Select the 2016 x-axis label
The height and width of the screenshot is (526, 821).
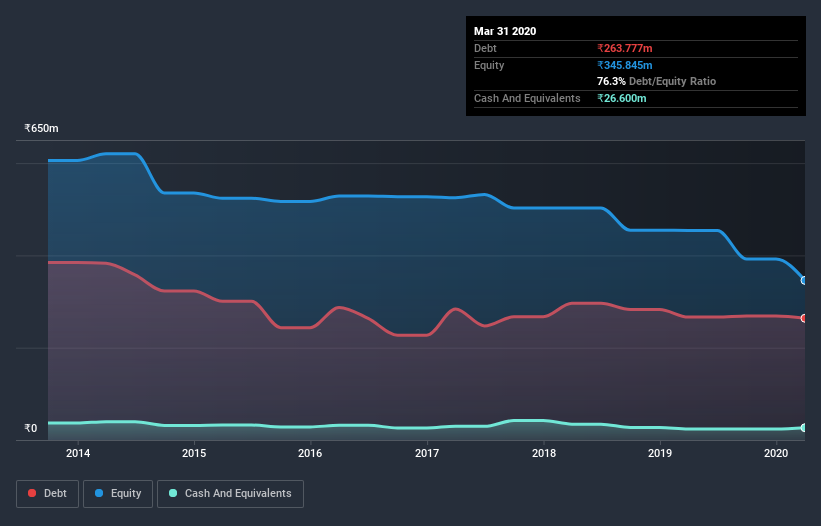click(x=310, y=453)
